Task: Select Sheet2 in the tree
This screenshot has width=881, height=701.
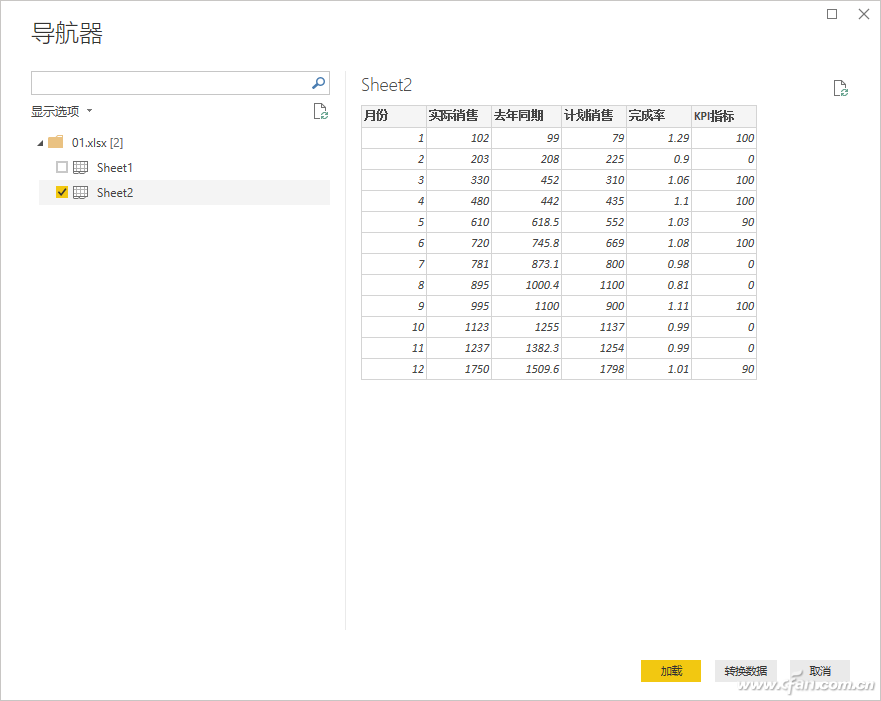Action: [x=114, y=192]
